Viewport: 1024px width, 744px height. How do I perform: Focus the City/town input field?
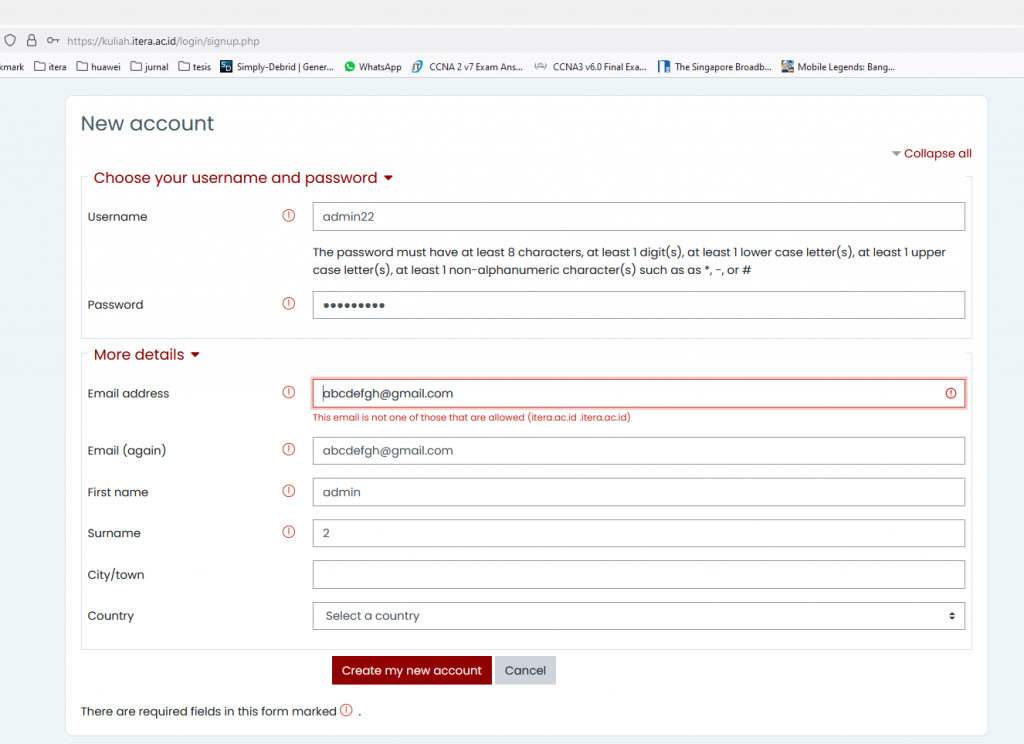(x=638, y=575)
